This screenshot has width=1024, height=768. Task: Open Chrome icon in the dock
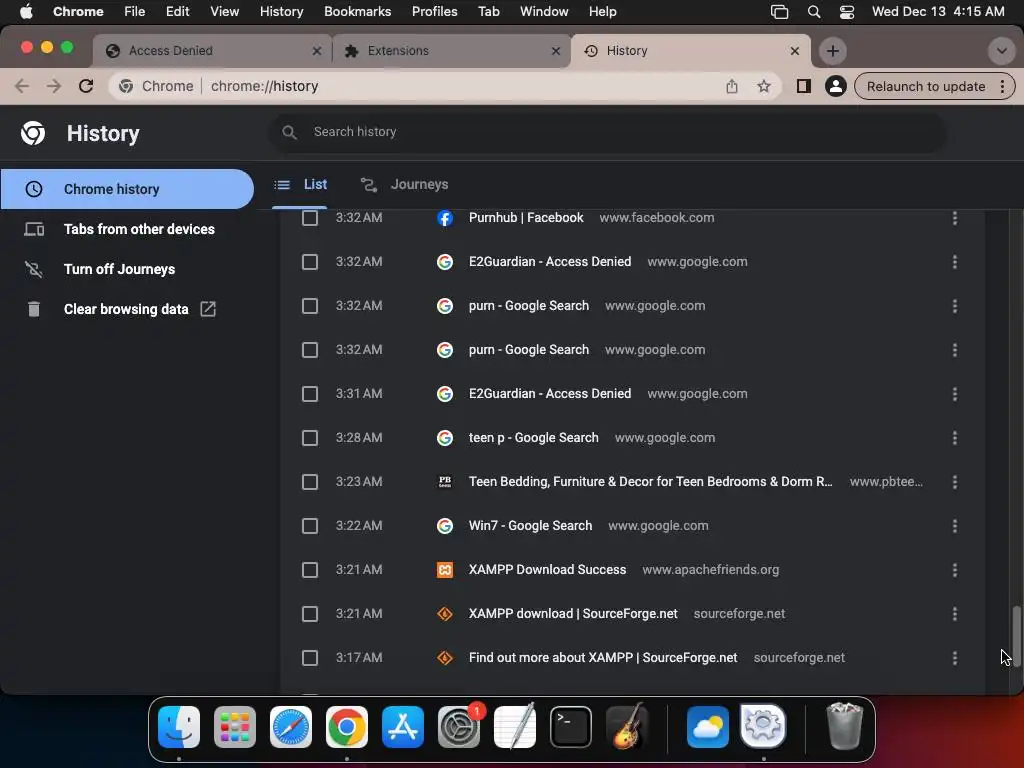[x=347, y=726]
